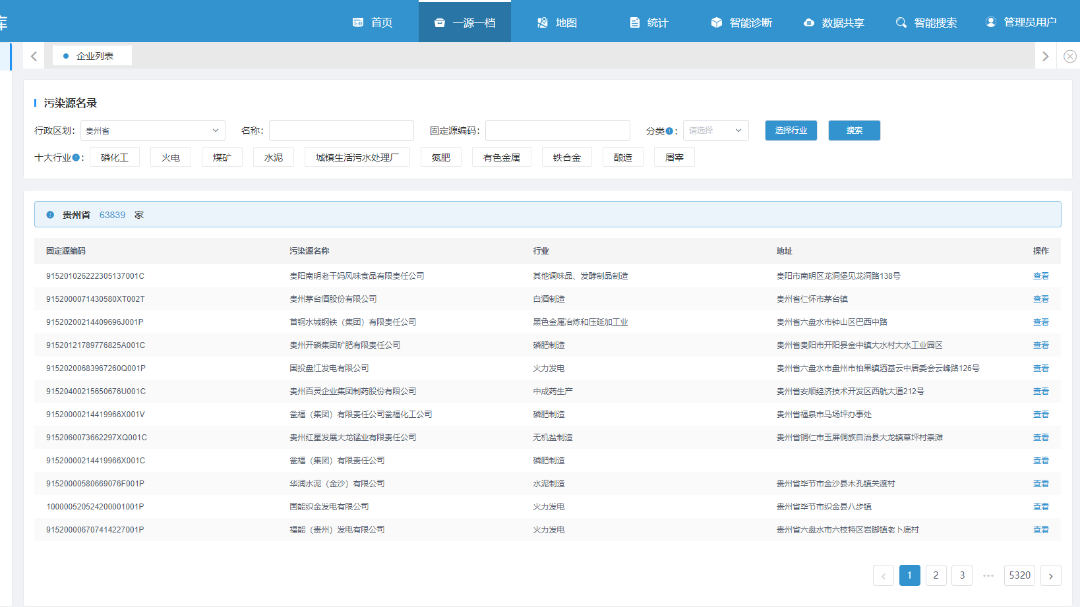Image resolution: width=1080 pixels, height=607 pixels.
Task: Open the 分类 请选择 dropdown
Action: [x=716, y=130]
